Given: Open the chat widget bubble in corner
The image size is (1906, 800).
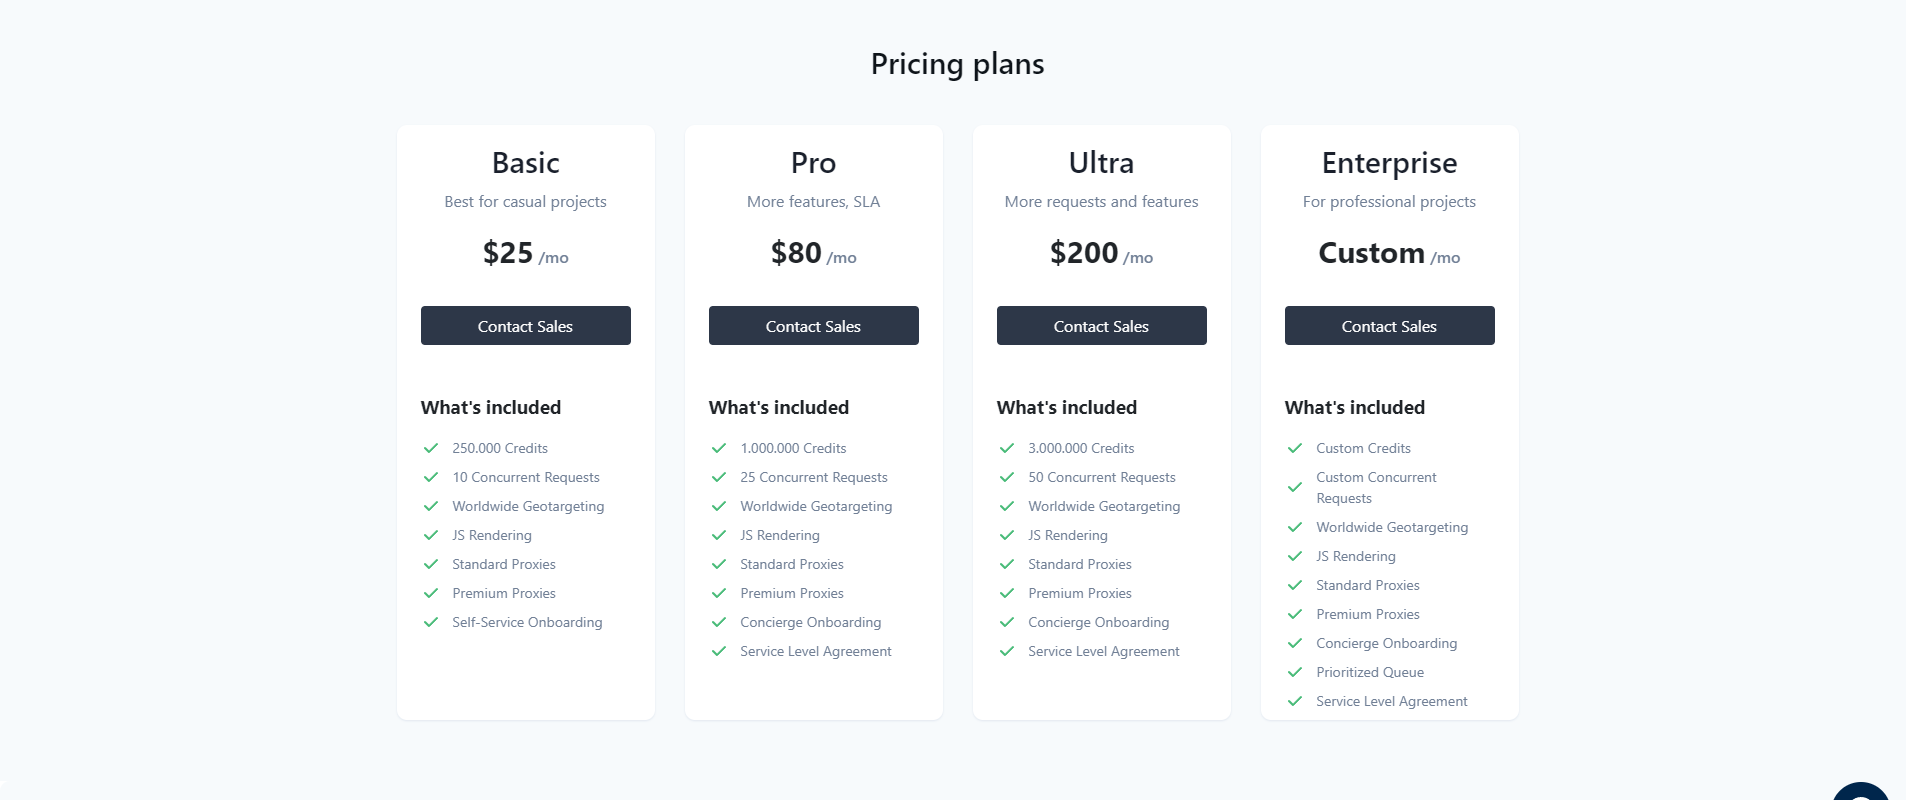Looking at the screenshot, I should point(1861,792).
